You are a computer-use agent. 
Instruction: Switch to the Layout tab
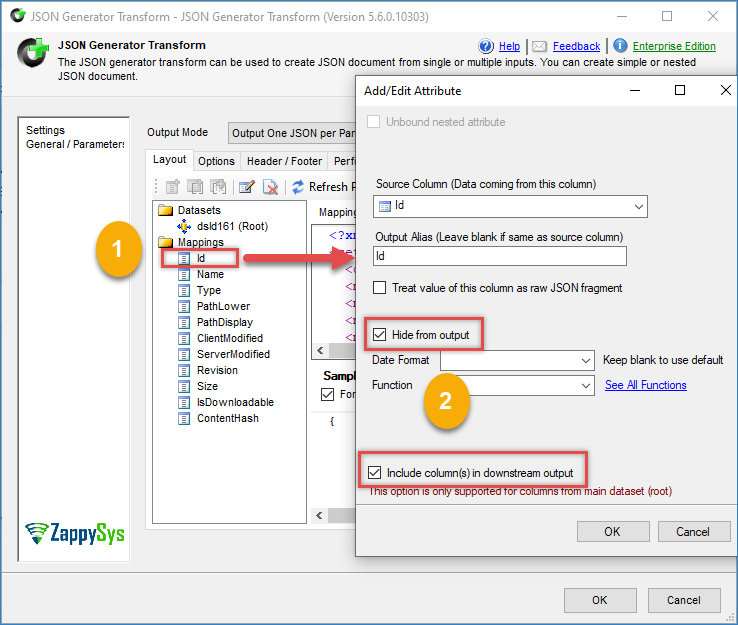pos(169,160)
